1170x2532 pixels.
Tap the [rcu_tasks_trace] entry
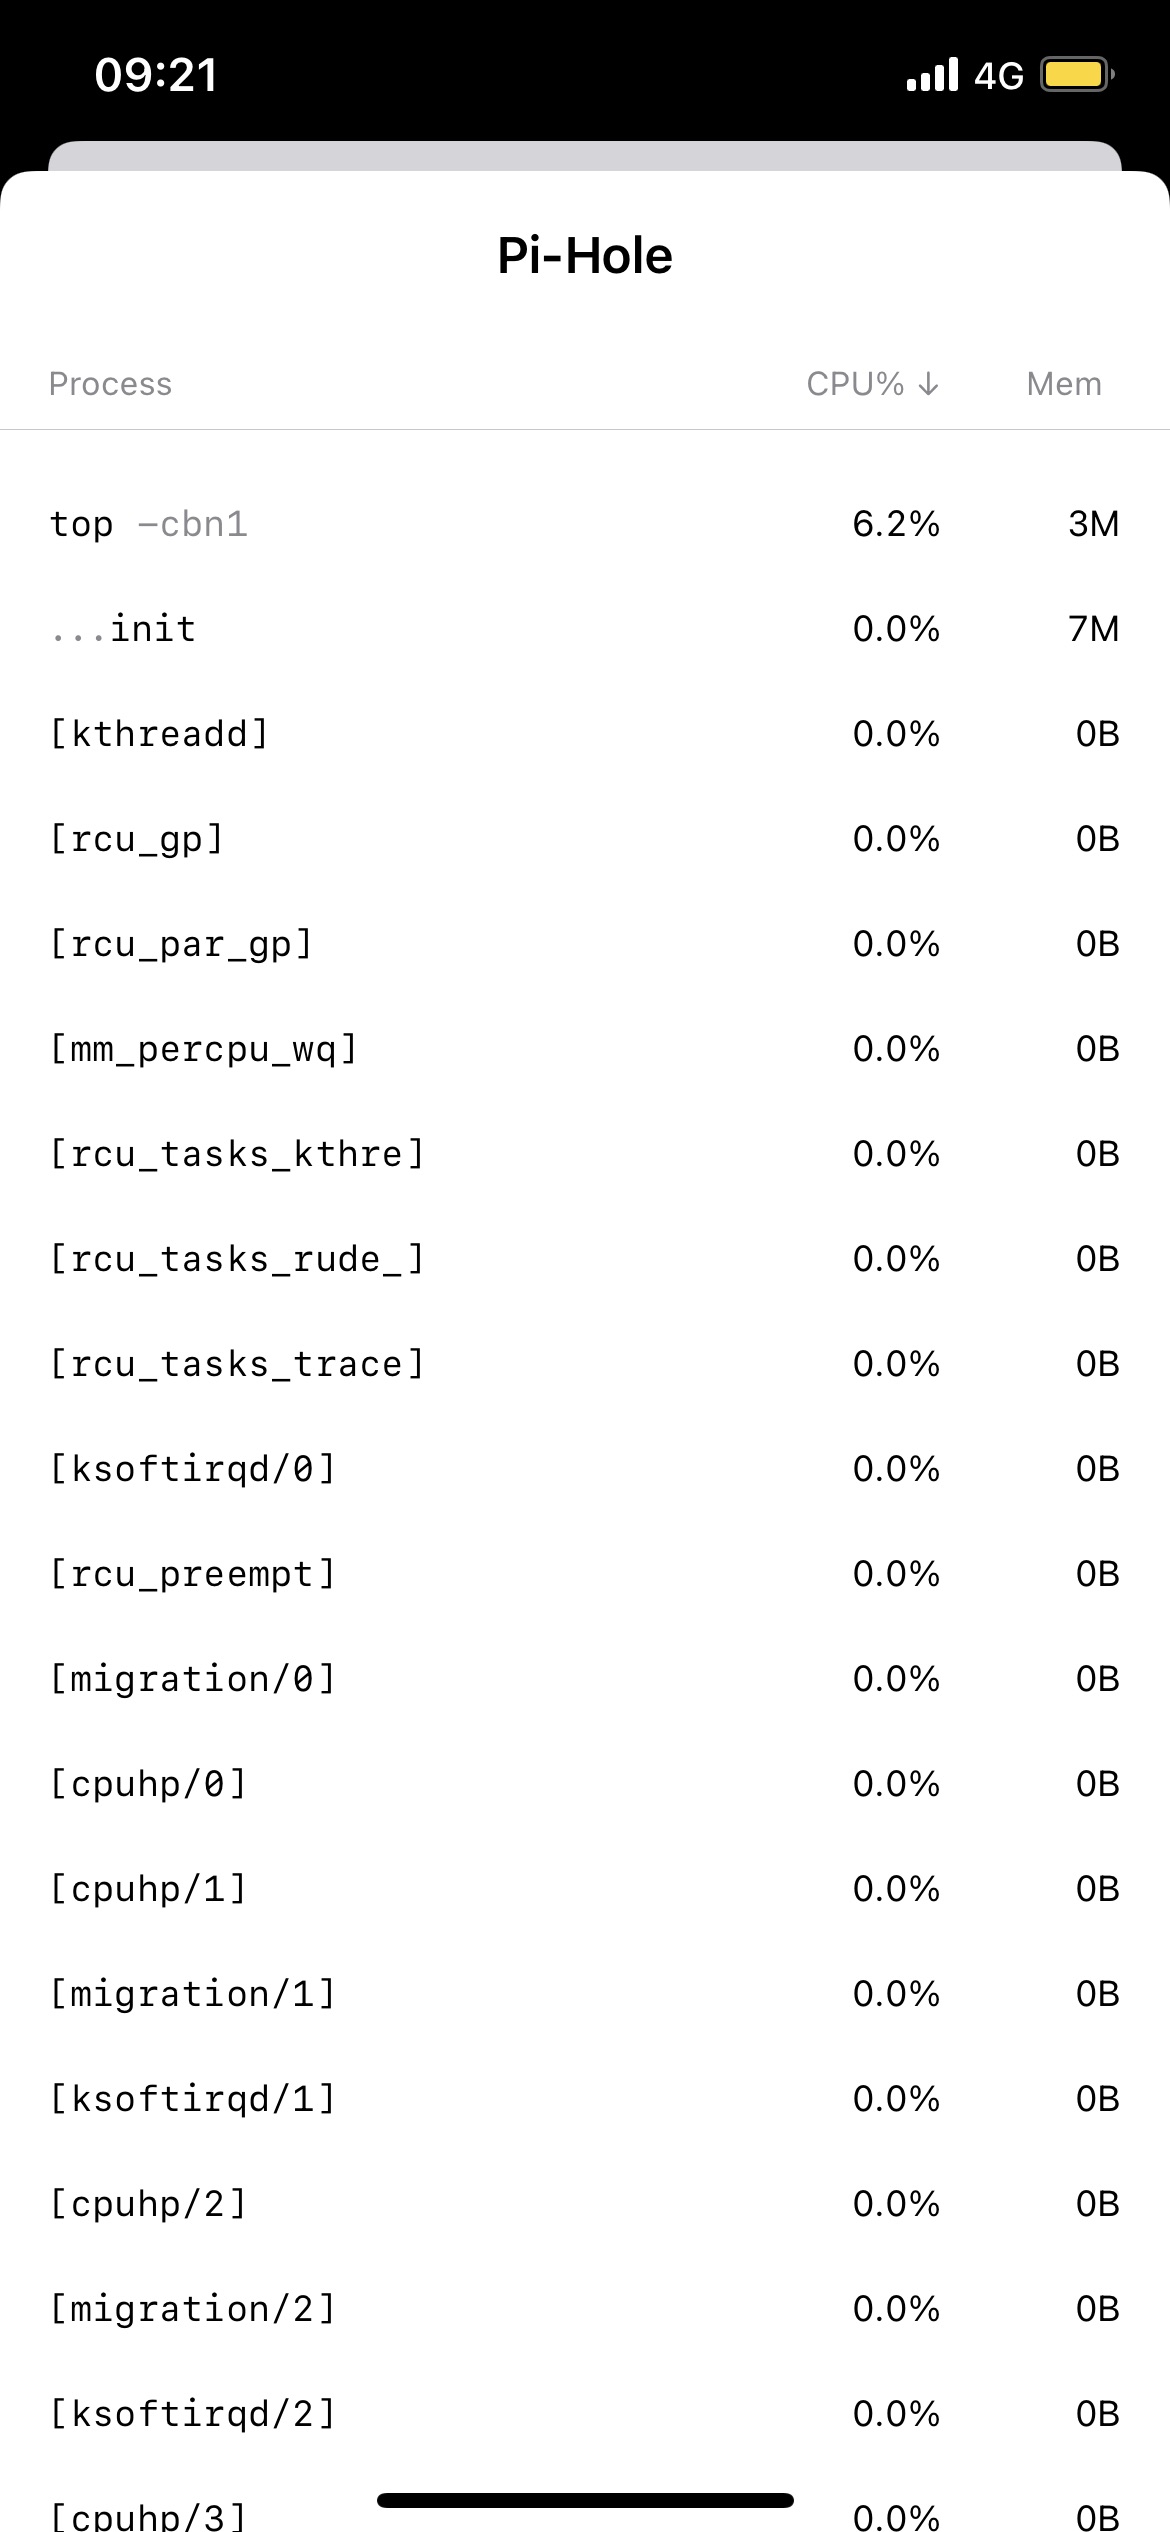click(x=585, y=1364)
